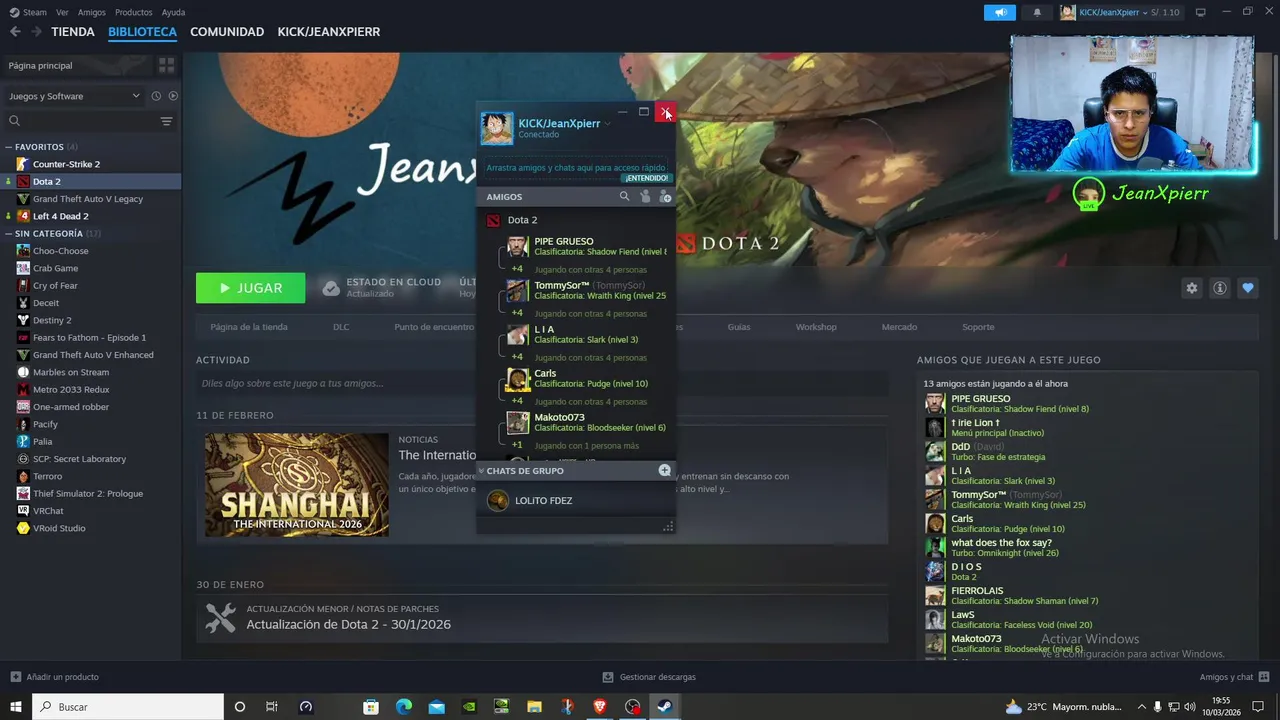Select Grand Theft Auto V Legacy
The width and height of the screenshot is (1280, 720).
(x=87, y=199)
